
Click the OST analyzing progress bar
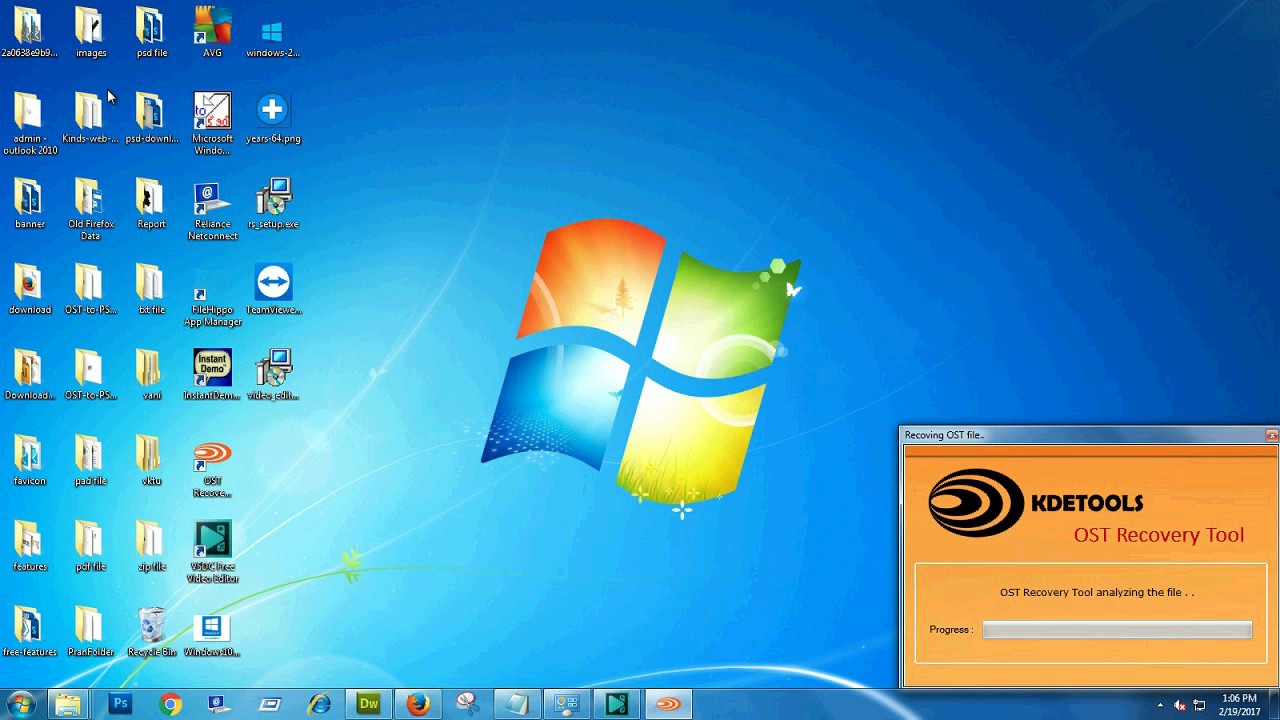tap(1117, 629)
